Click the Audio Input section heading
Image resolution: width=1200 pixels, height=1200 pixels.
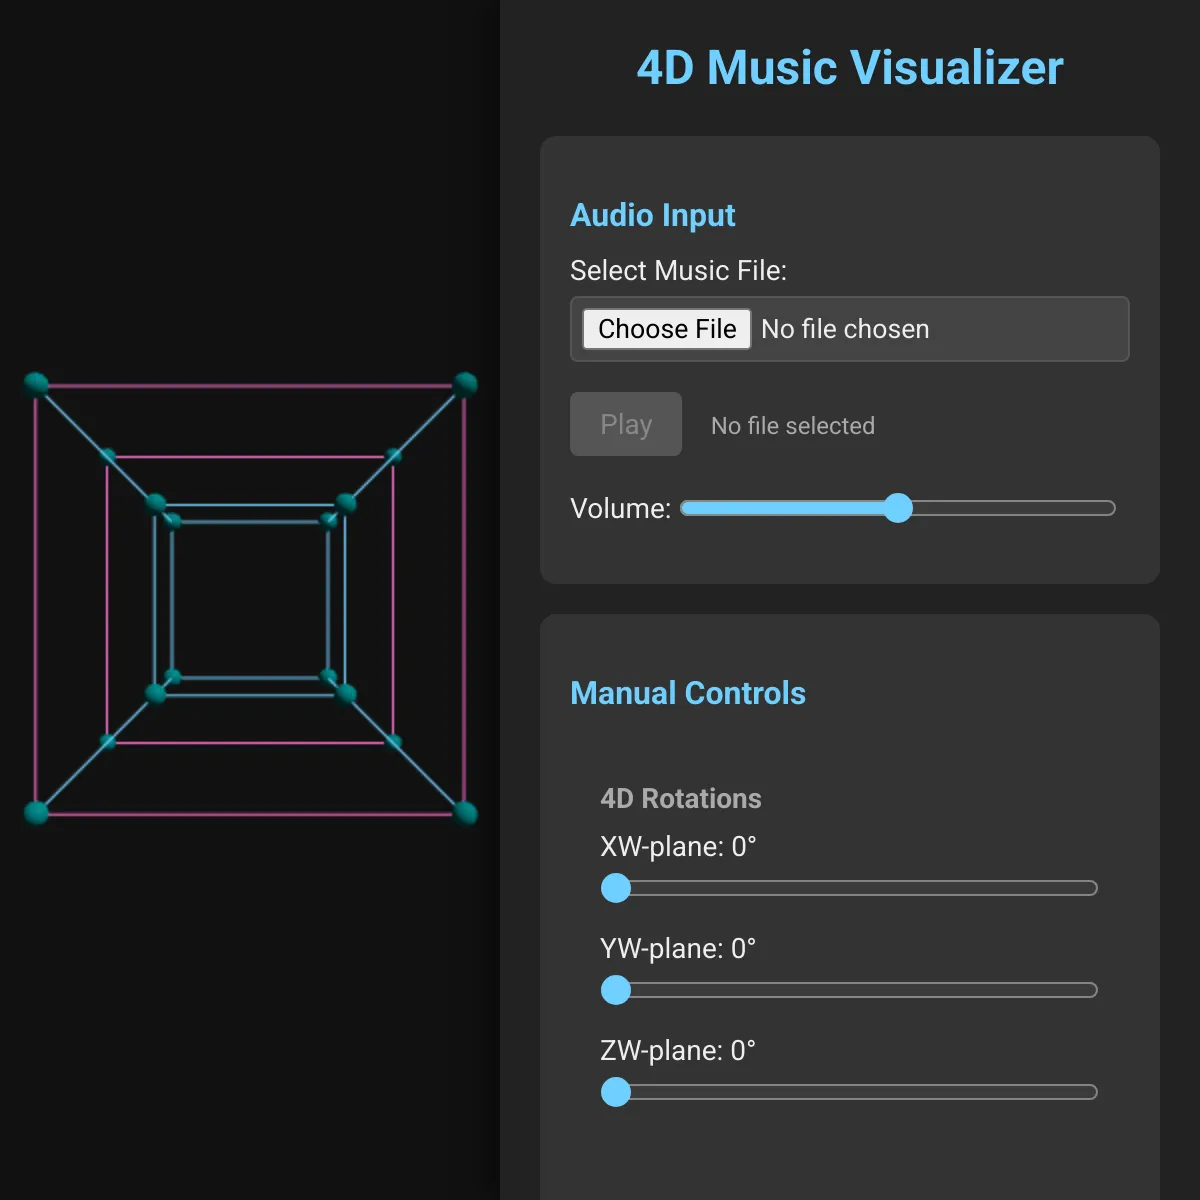tap(652, 215)
